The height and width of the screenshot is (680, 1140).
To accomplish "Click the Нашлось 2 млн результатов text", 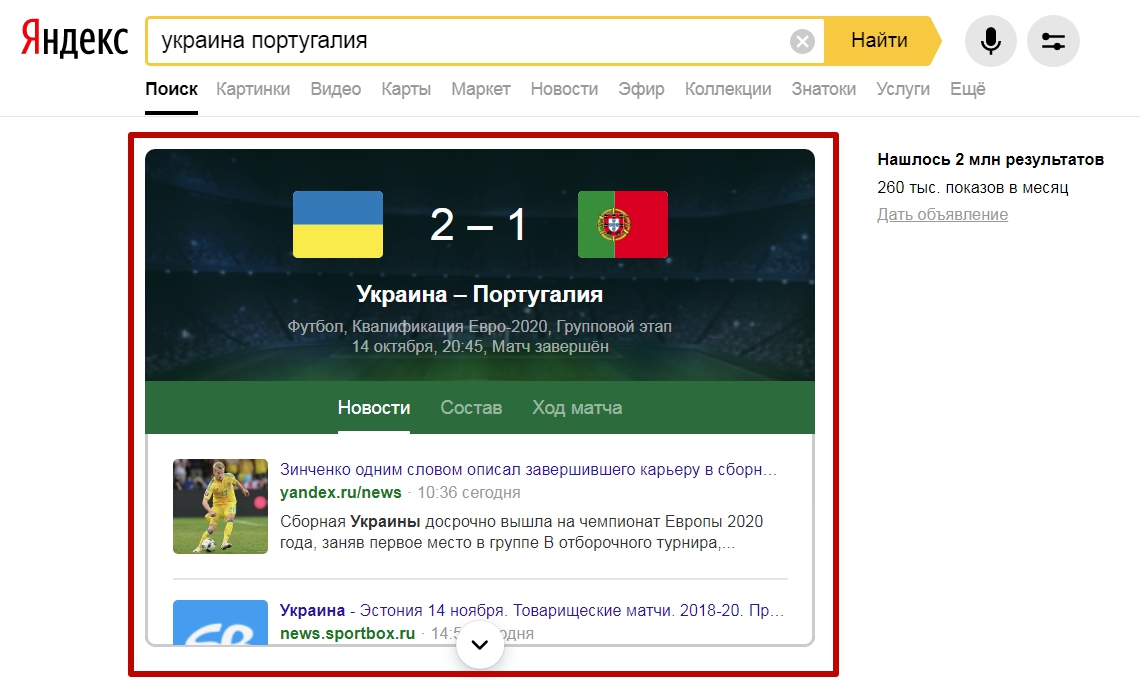I will point(990,159).
